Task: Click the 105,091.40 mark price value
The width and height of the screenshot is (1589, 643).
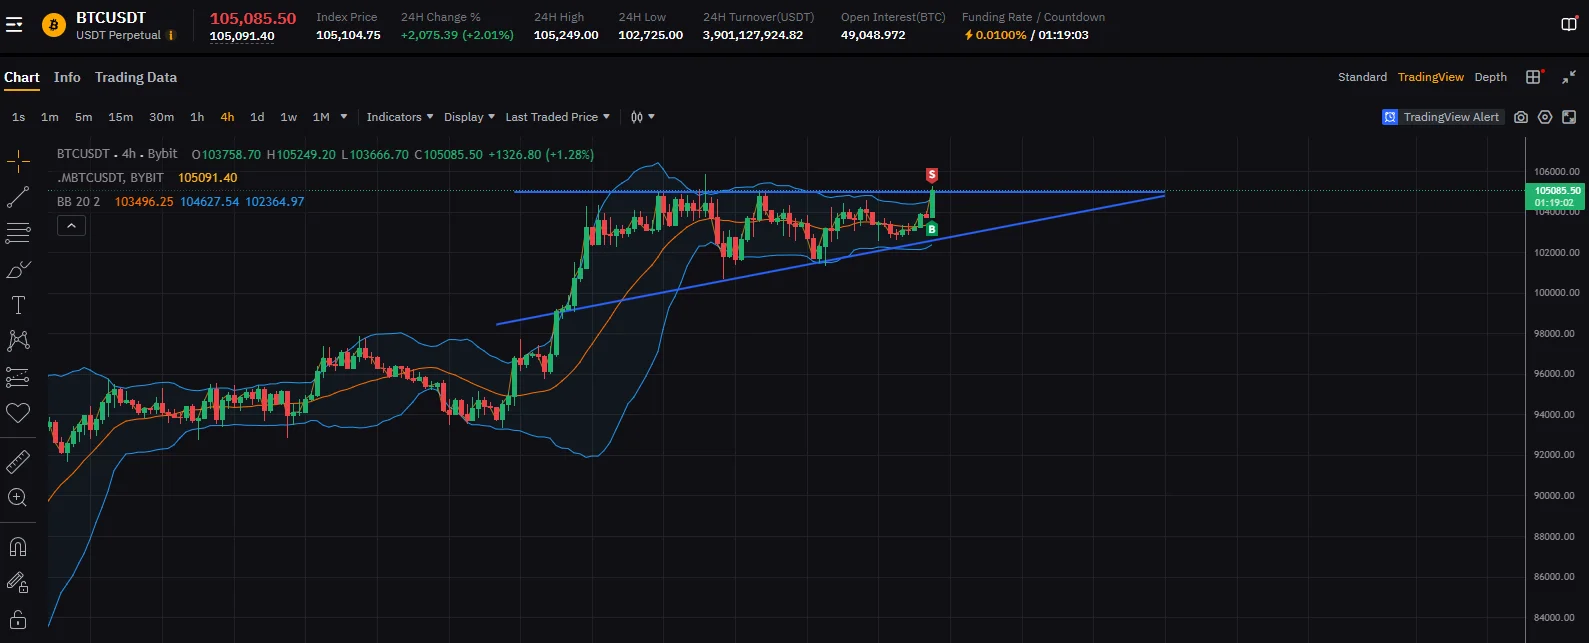Action: (x=242, y=36)
